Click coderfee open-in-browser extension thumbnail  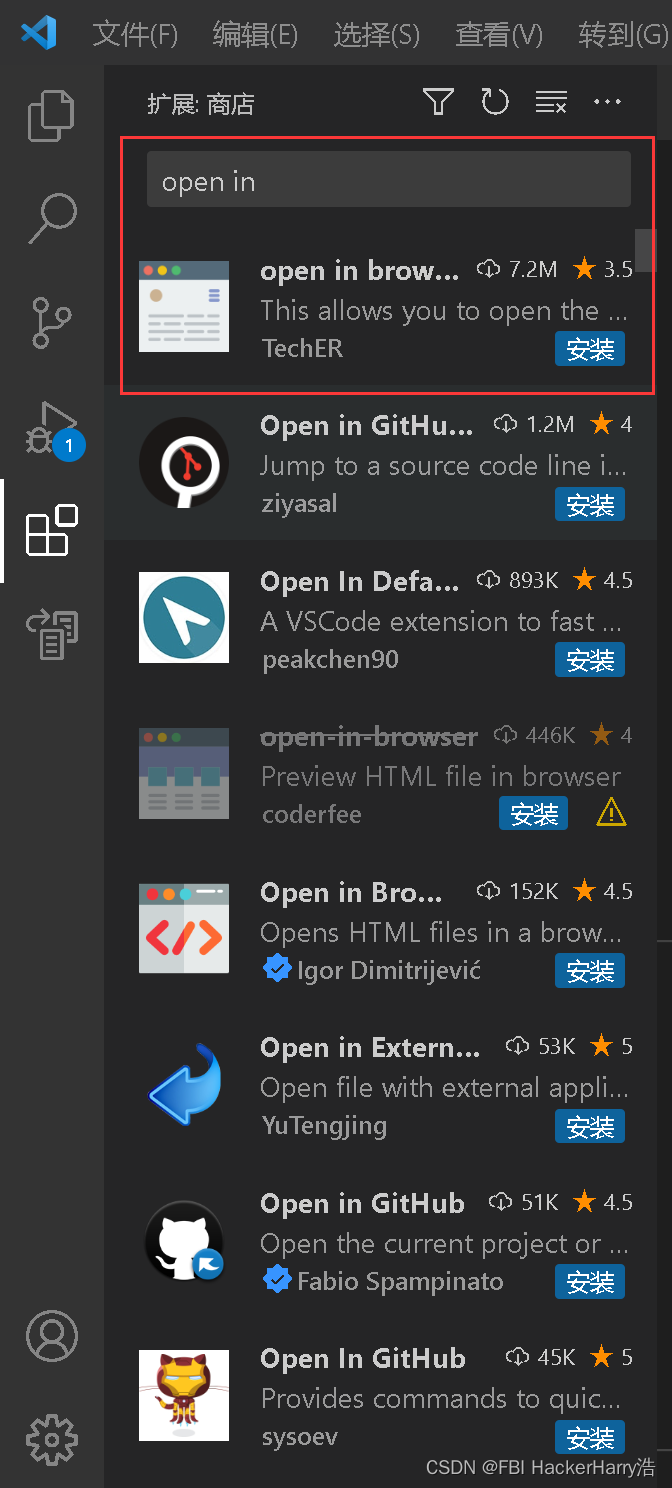coord(184,773)
